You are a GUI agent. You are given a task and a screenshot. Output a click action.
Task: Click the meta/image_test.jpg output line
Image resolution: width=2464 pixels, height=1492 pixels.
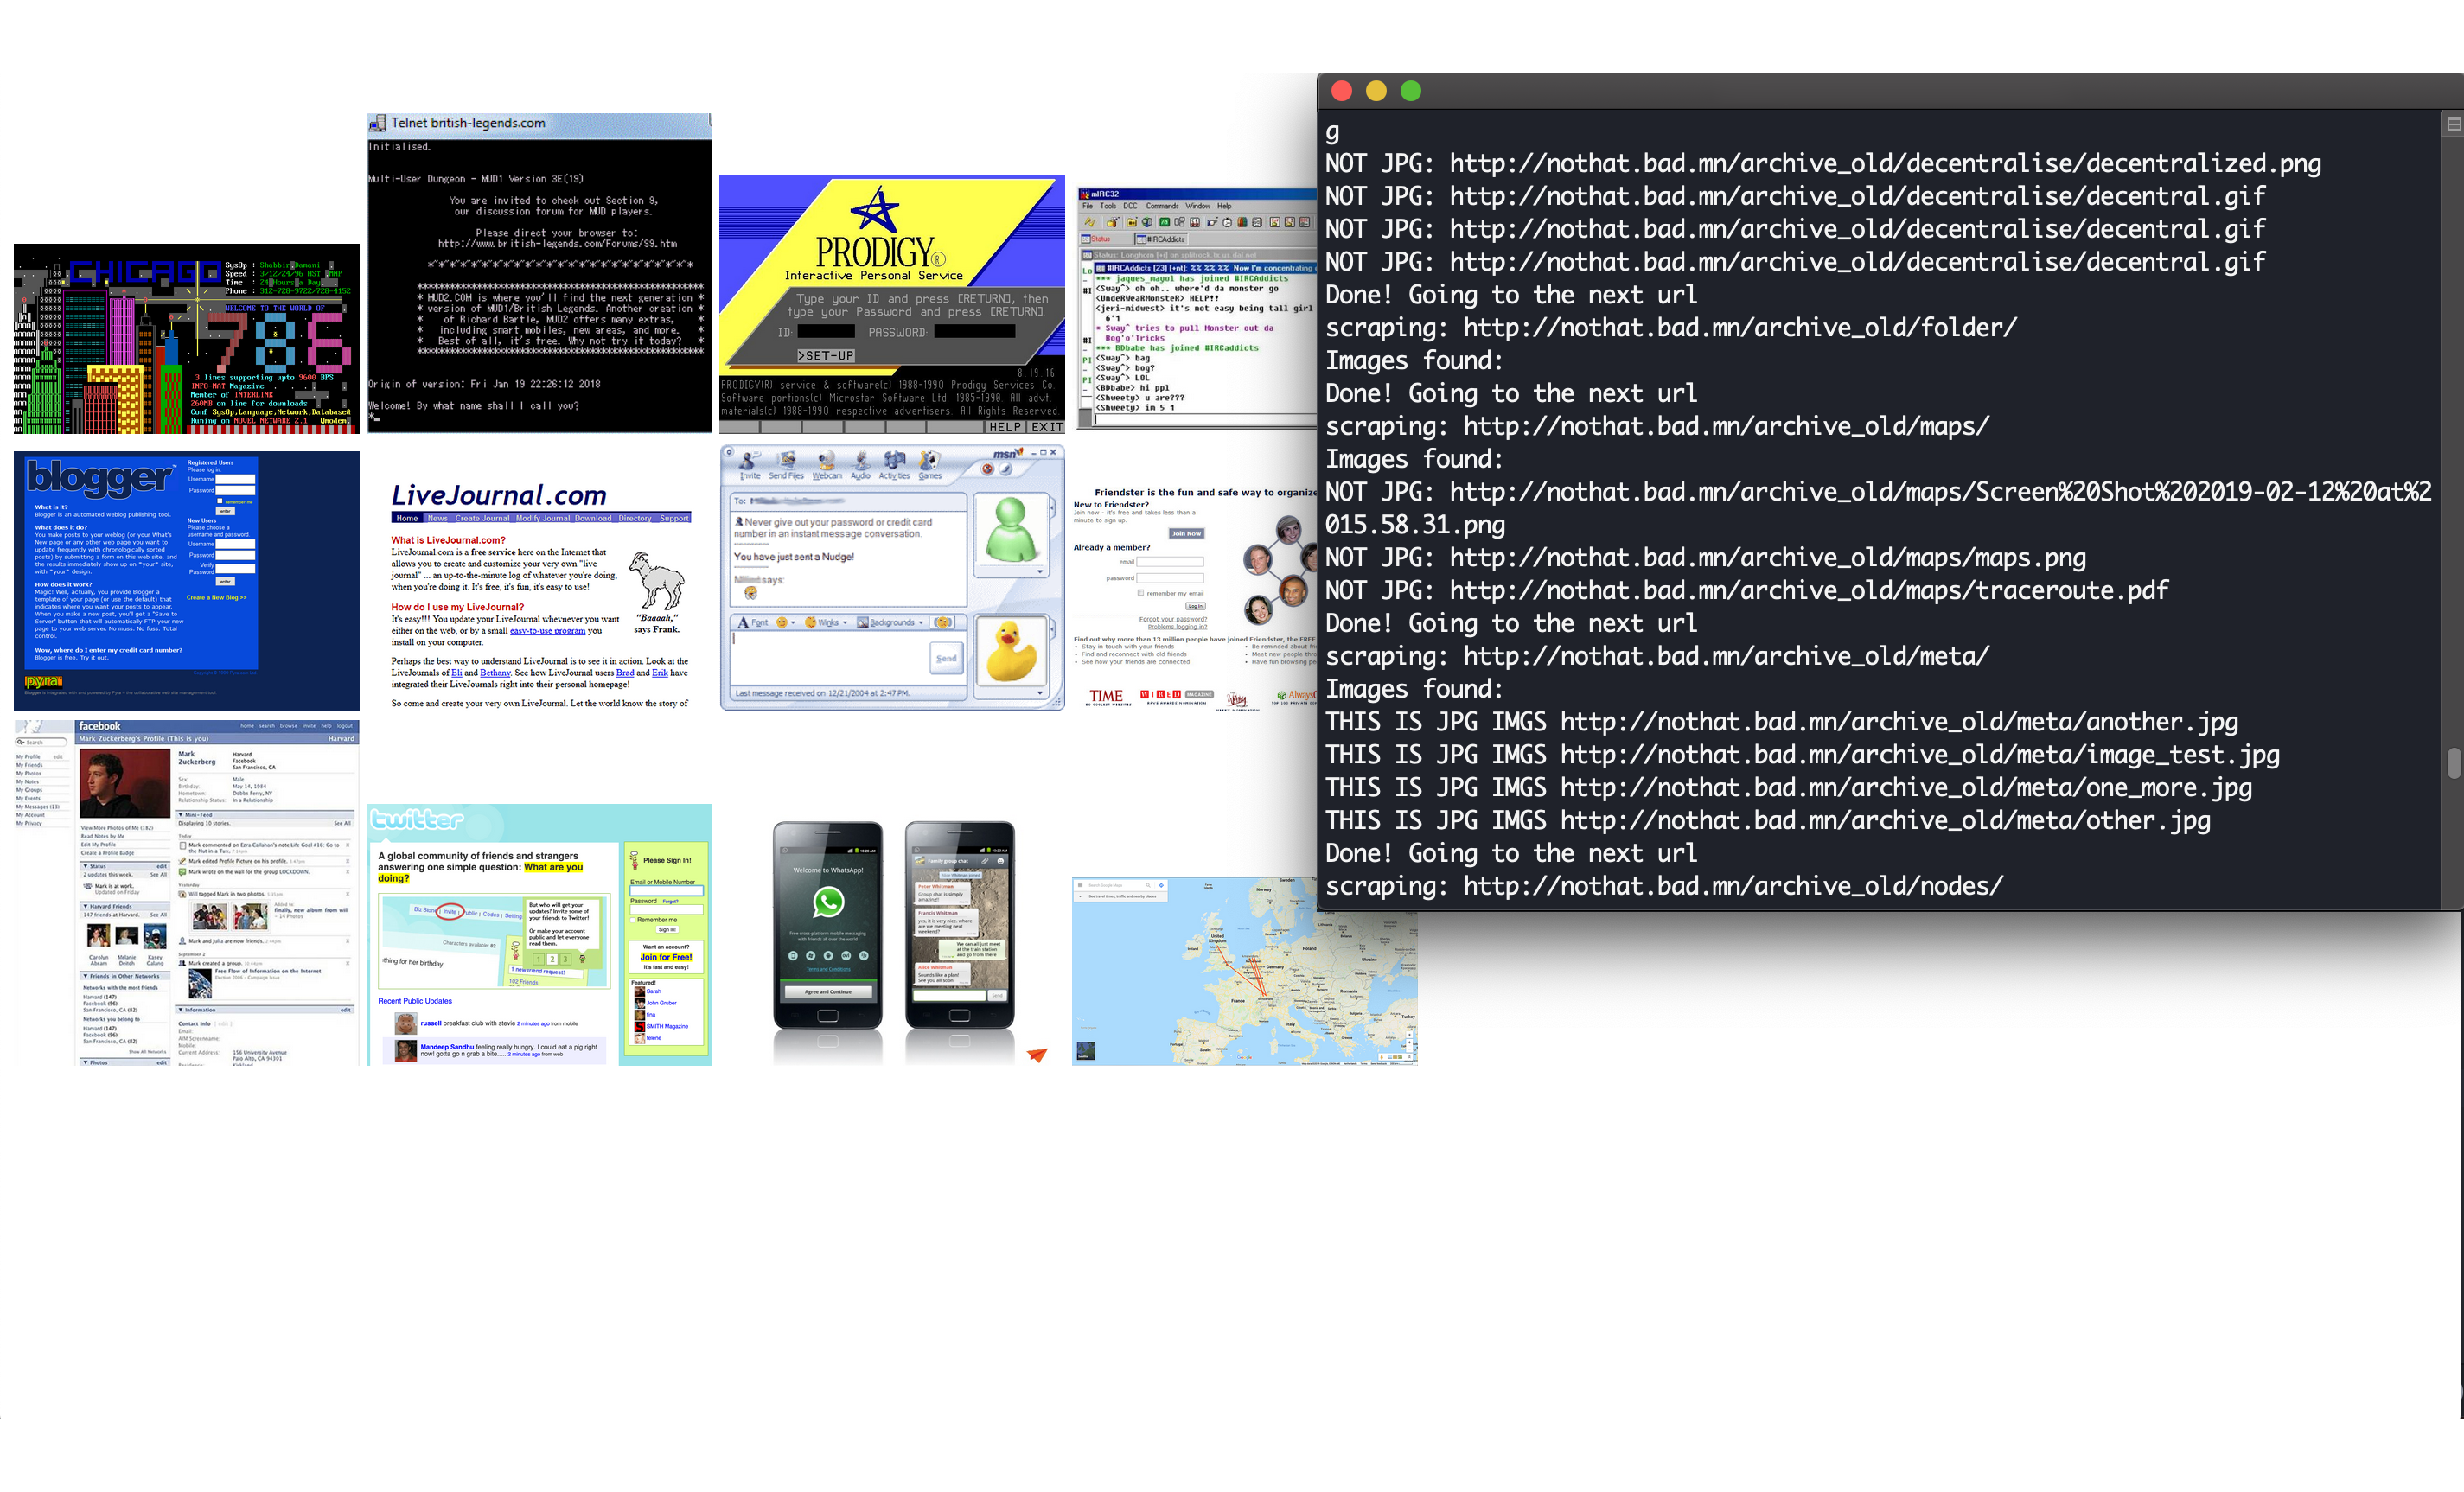click(1802, 754)
